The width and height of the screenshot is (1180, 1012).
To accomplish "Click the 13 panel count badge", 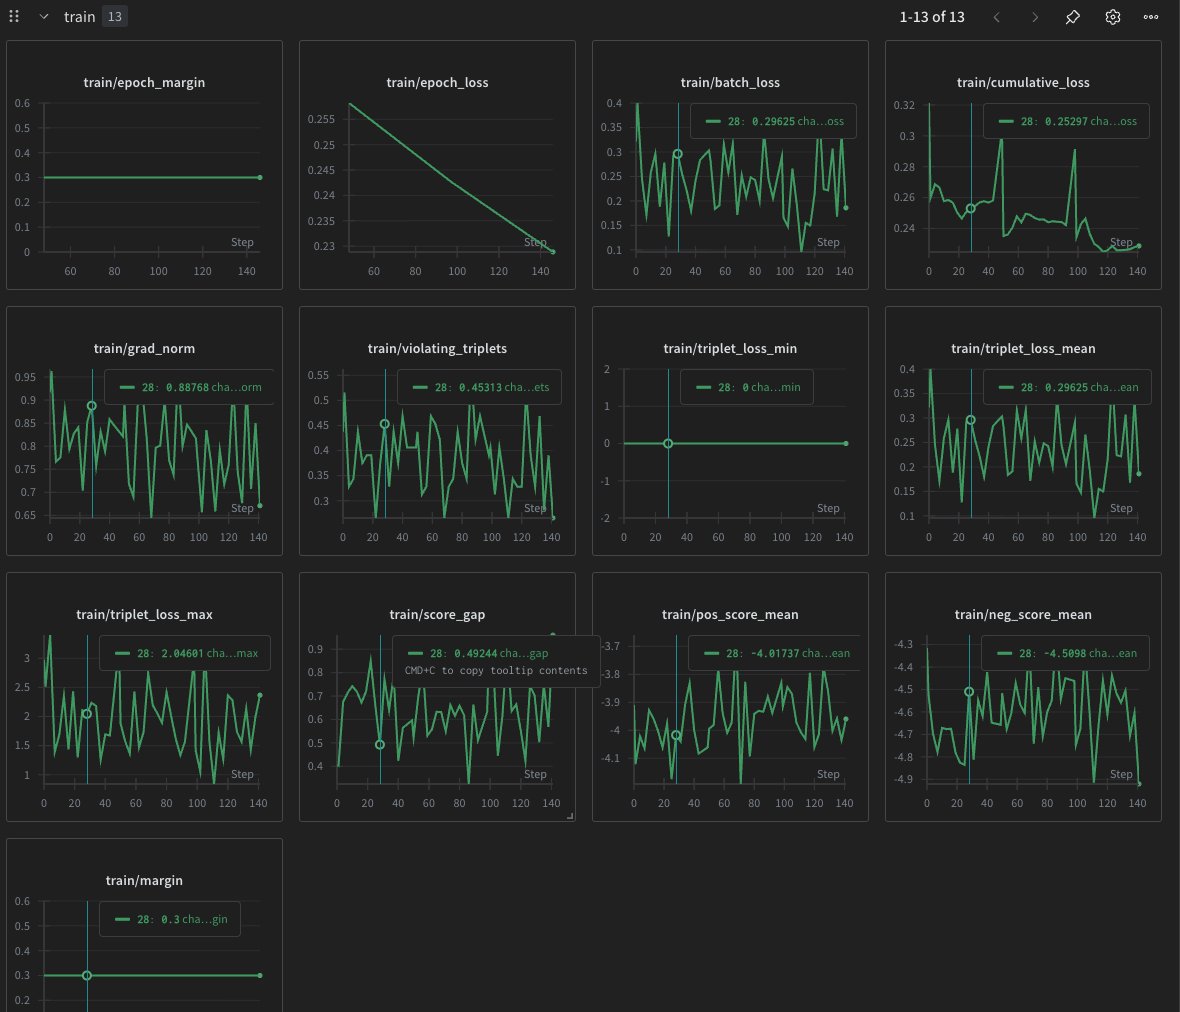I will point(114,17).
